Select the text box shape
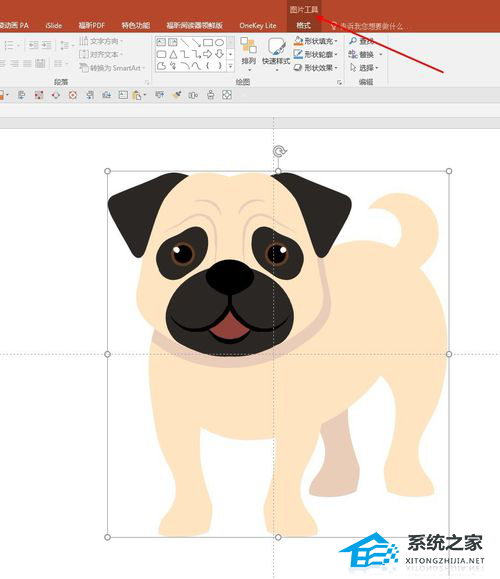This screenshot has height=579, width=500. click(x=161, y=42)
